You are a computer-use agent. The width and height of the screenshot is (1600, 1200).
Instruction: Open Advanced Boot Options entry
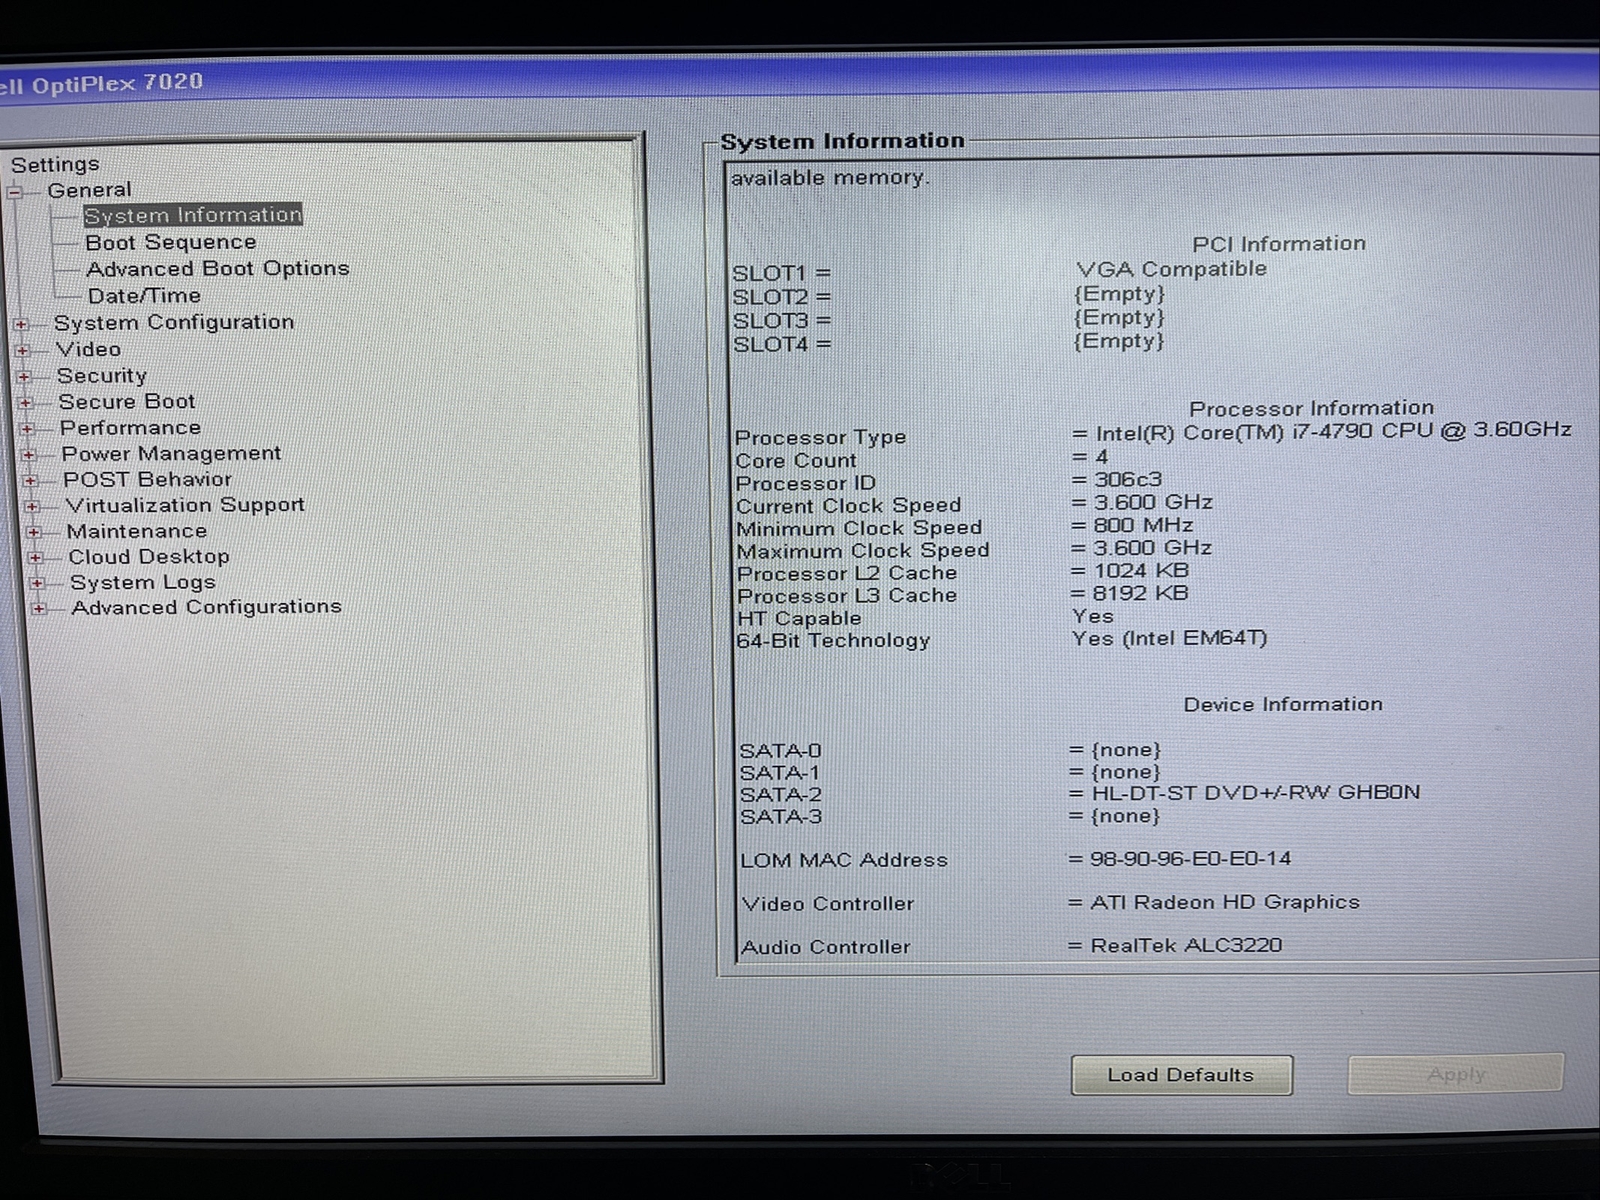218,269
